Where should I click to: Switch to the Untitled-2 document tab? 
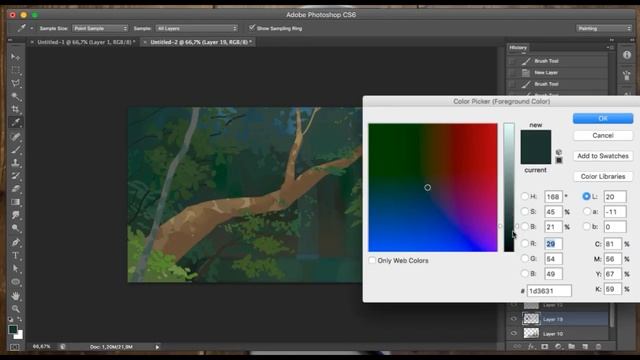click(198, 42)
